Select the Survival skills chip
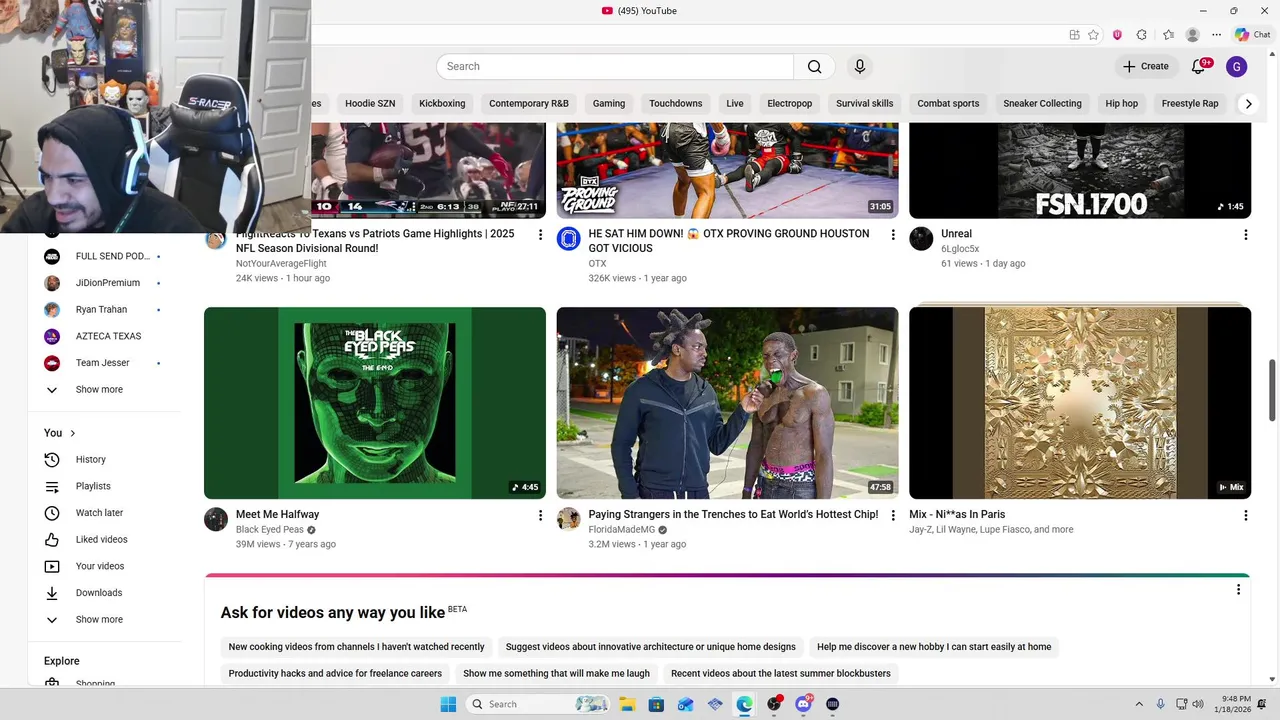The image size is (1280, 720). pyautogui.click(x=865, y=104)
